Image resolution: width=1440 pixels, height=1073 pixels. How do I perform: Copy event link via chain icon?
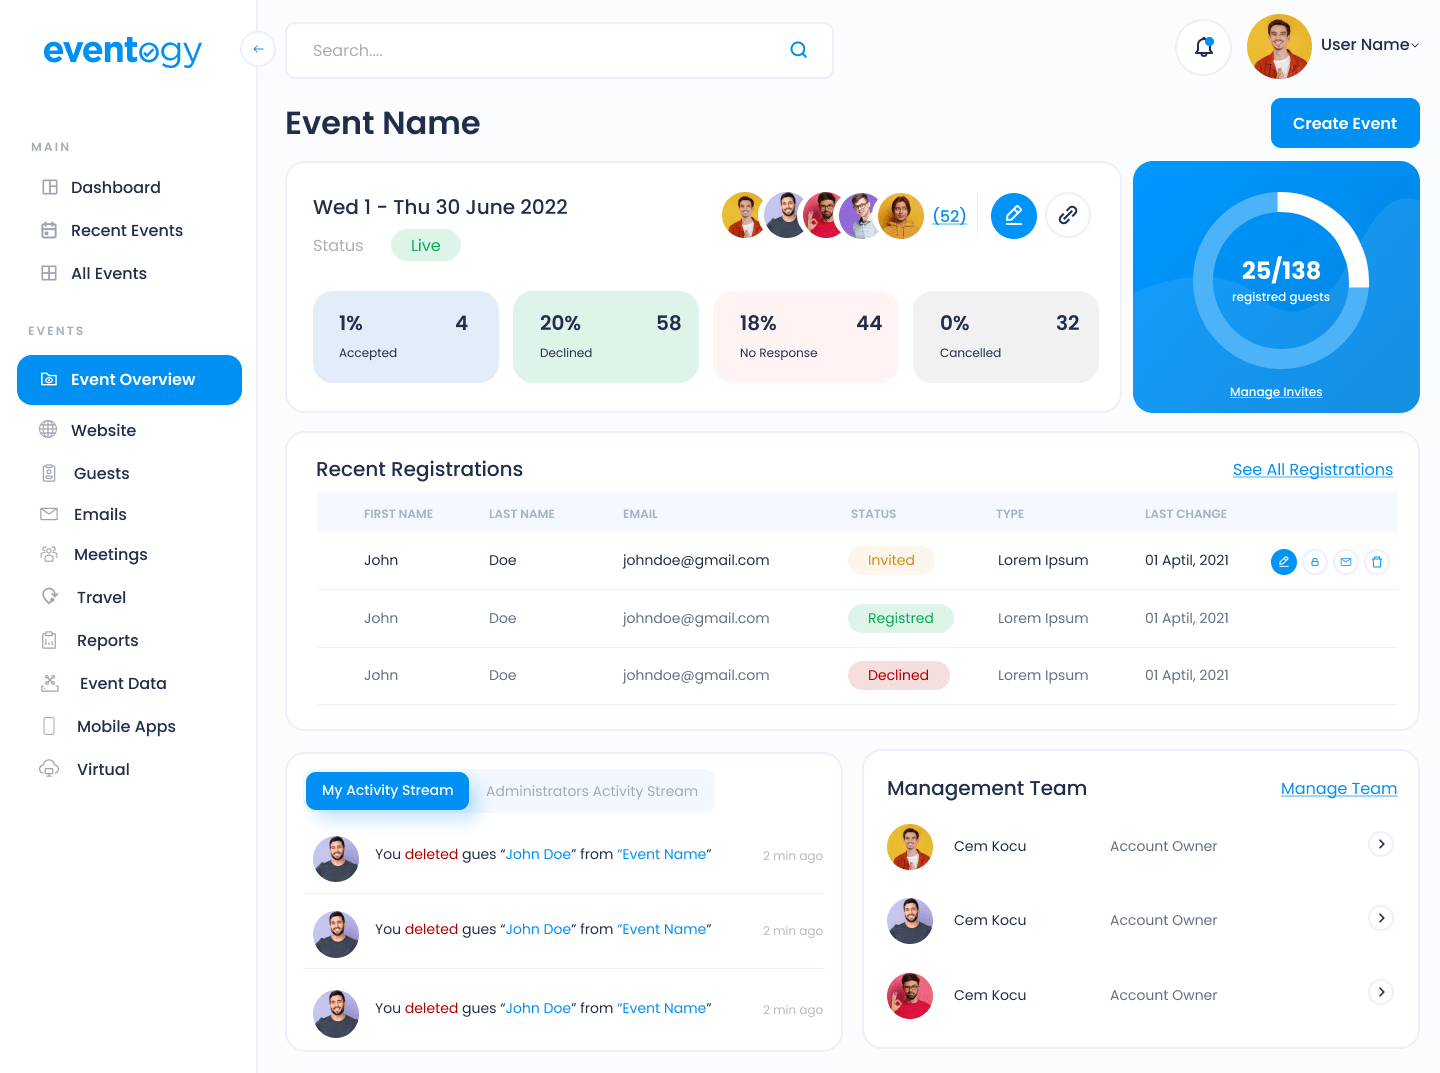coord(1068,215)
